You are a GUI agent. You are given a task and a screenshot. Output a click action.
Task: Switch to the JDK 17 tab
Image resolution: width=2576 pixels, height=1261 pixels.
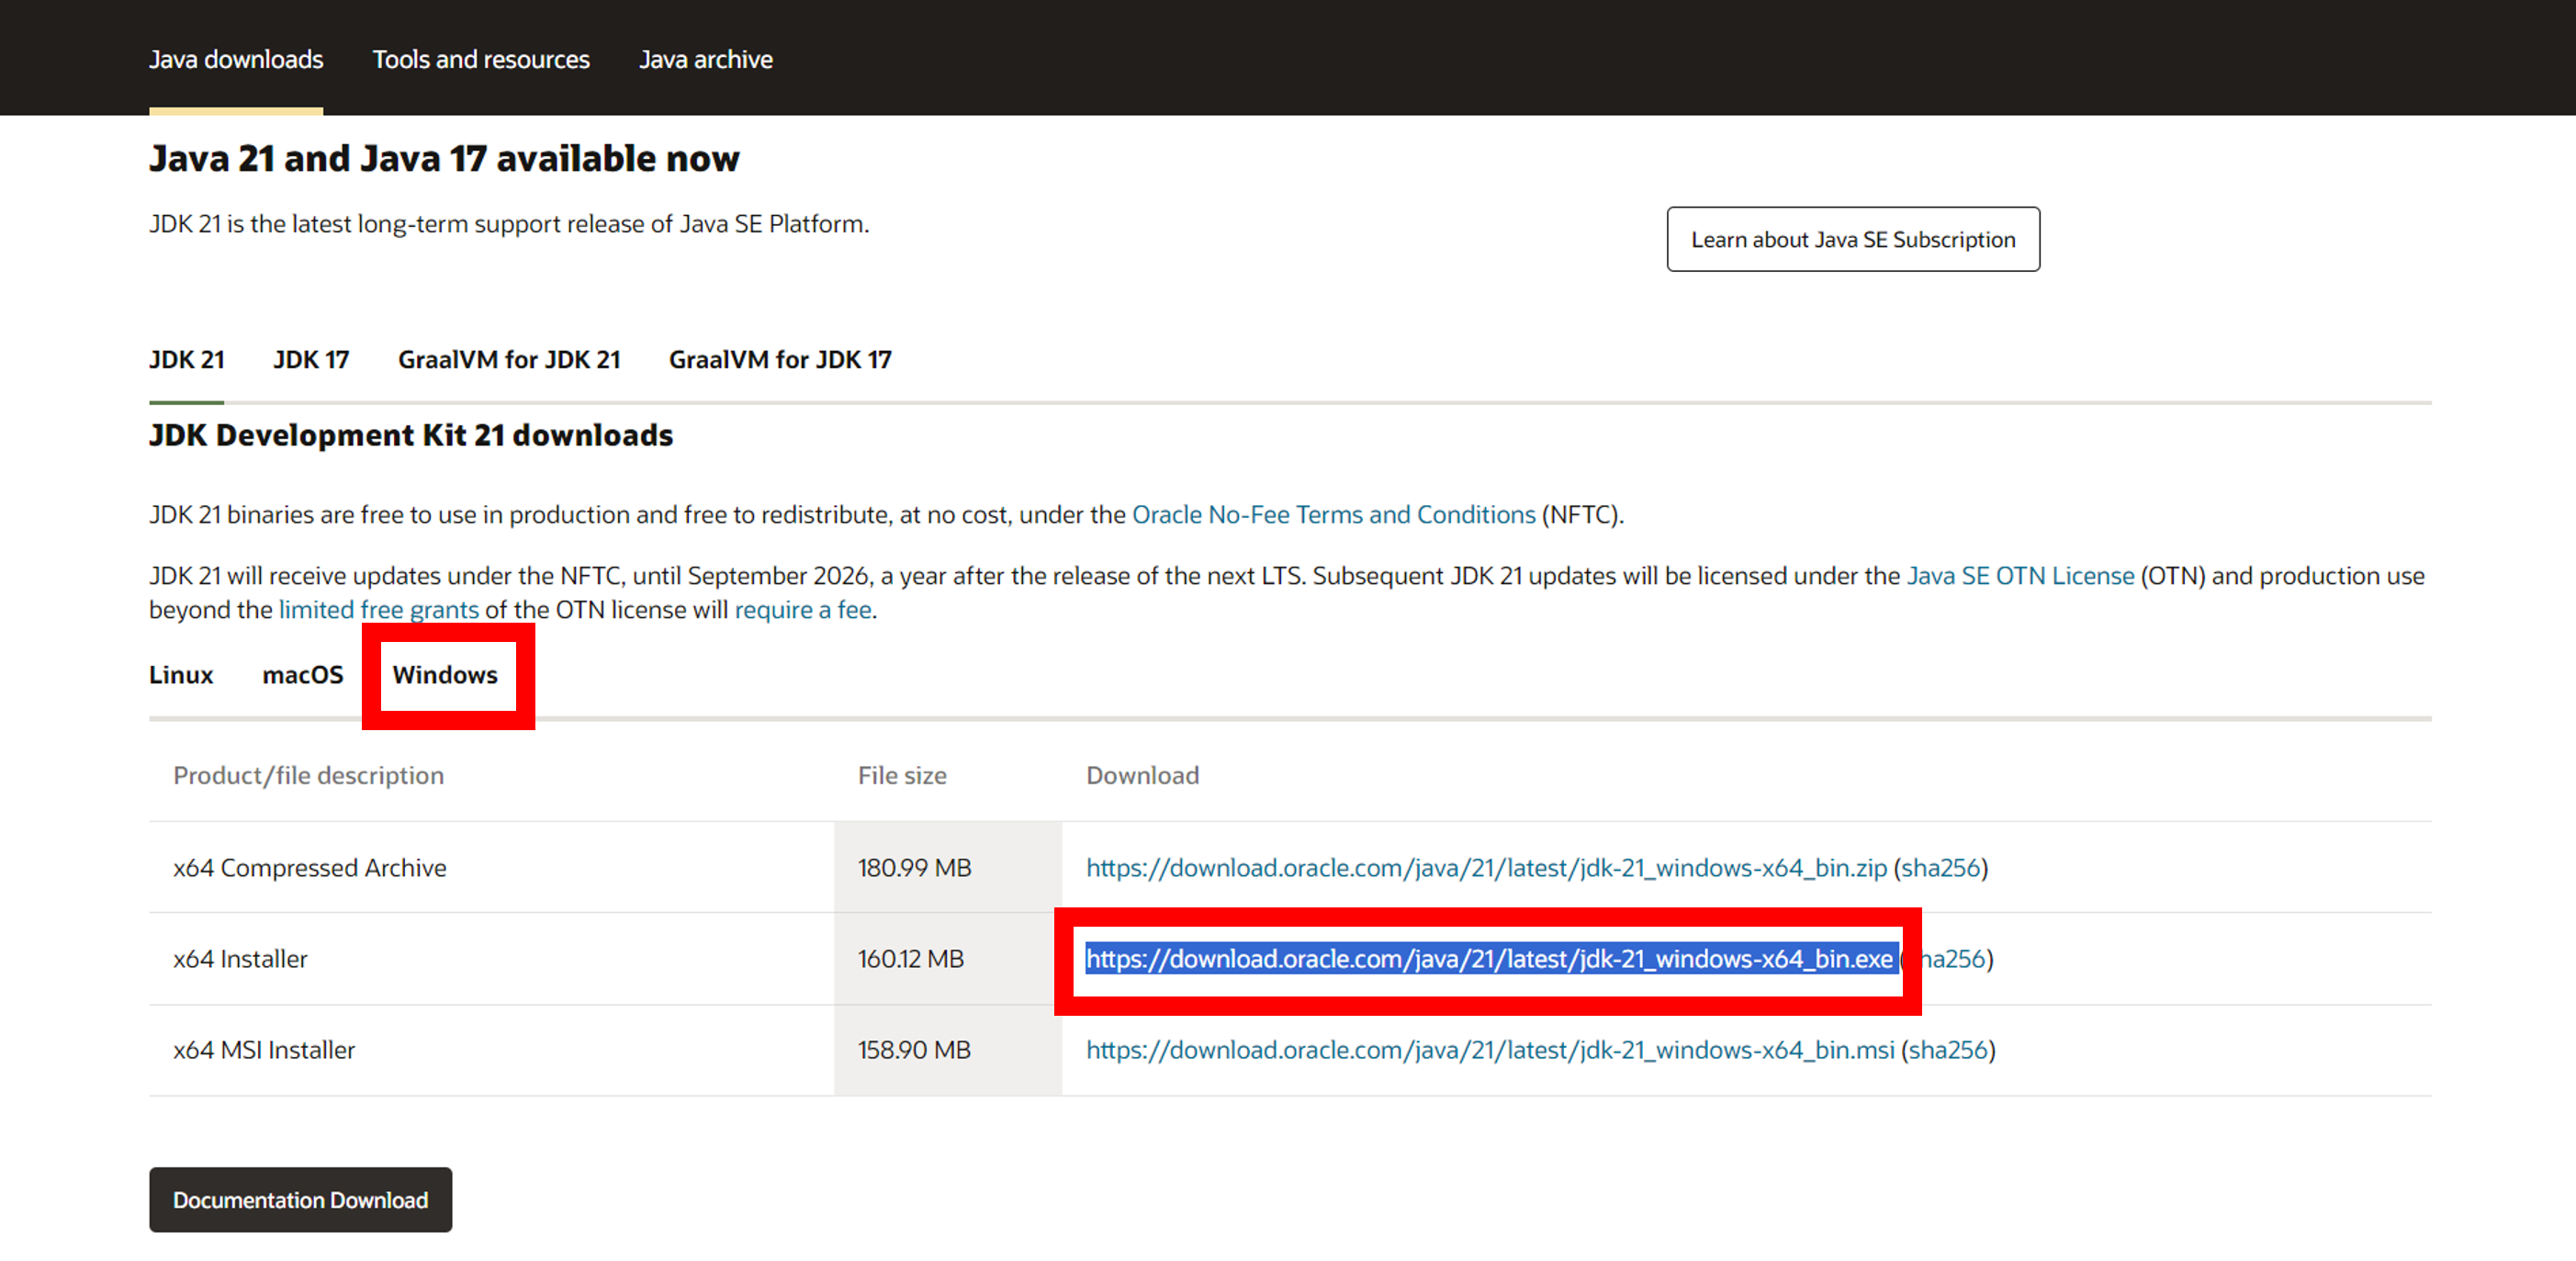(311, 360)
